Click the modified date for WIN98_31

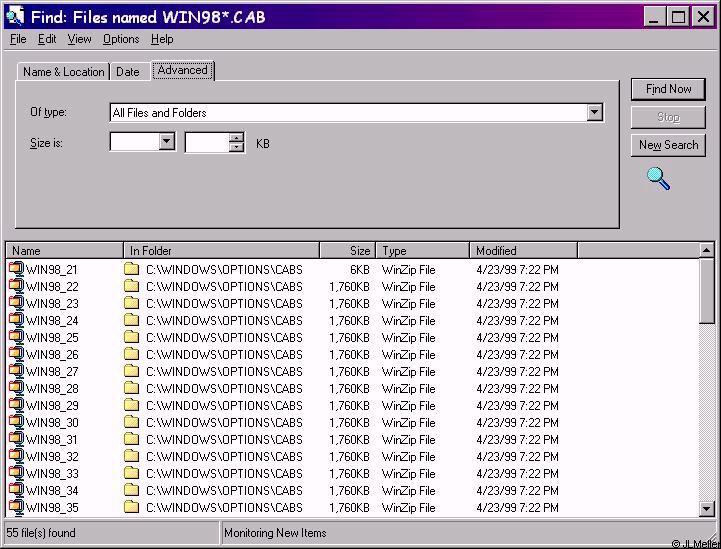(x=517, y=440)
